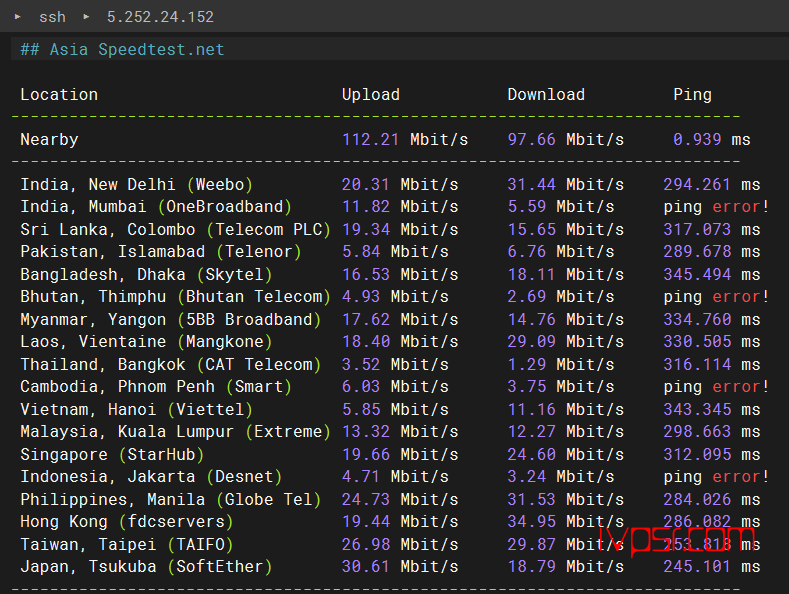Click 'Malaysia, Kuala Lumpur (Extreme)' row
Screen dimensions: 789x594
coord(390,431)
